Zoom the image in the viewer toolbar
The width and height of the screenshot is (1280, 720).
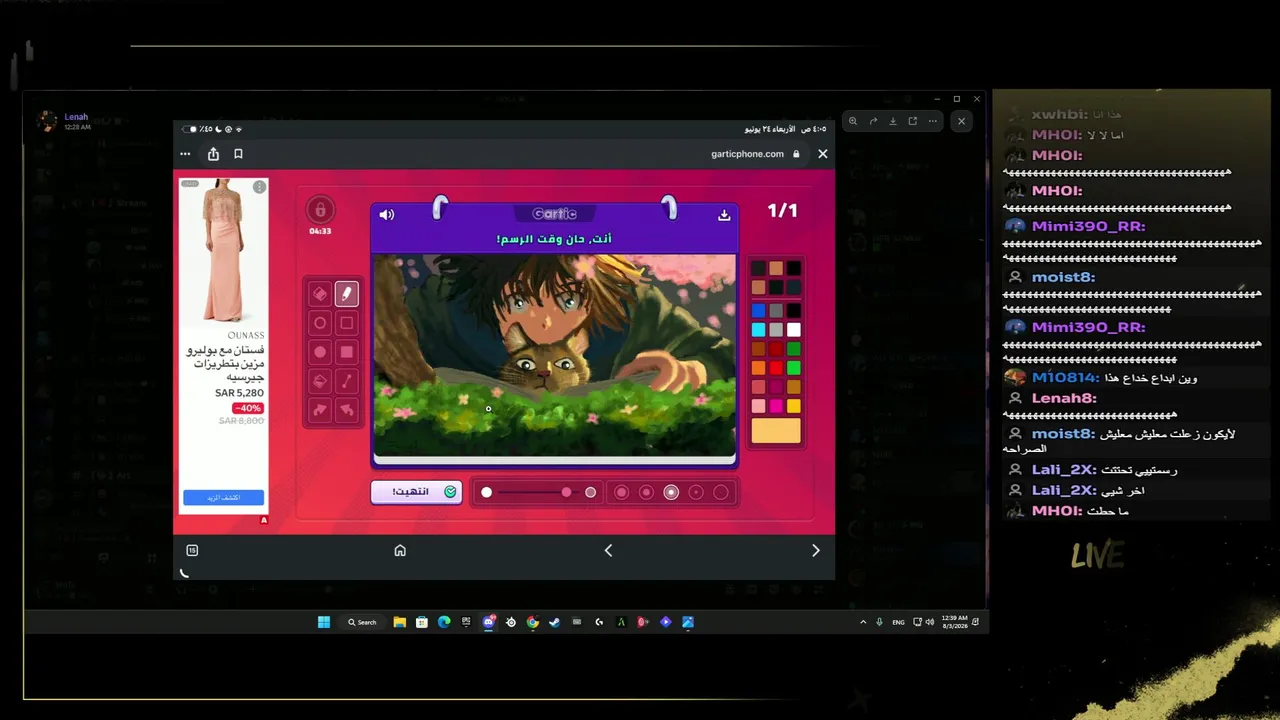click(853, 121)
